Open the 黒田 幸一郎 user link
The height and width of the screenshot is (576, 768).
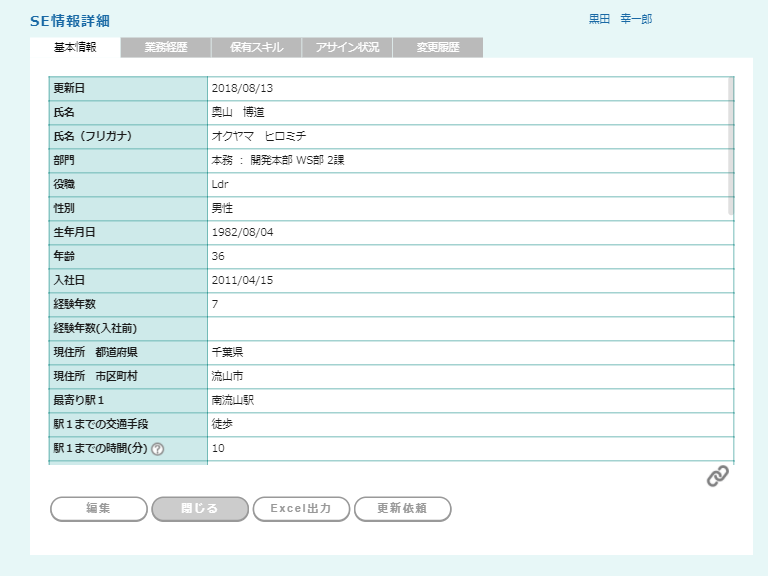click(x=620, y=19)
